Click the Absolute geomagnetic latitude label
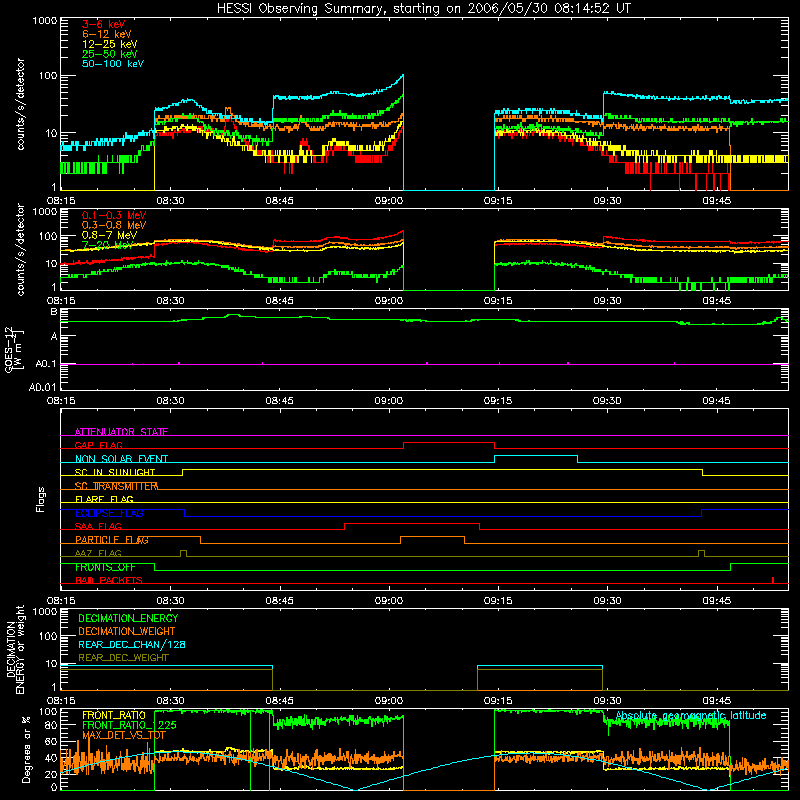Screen dimensions: 800x800 coord(691,715)
